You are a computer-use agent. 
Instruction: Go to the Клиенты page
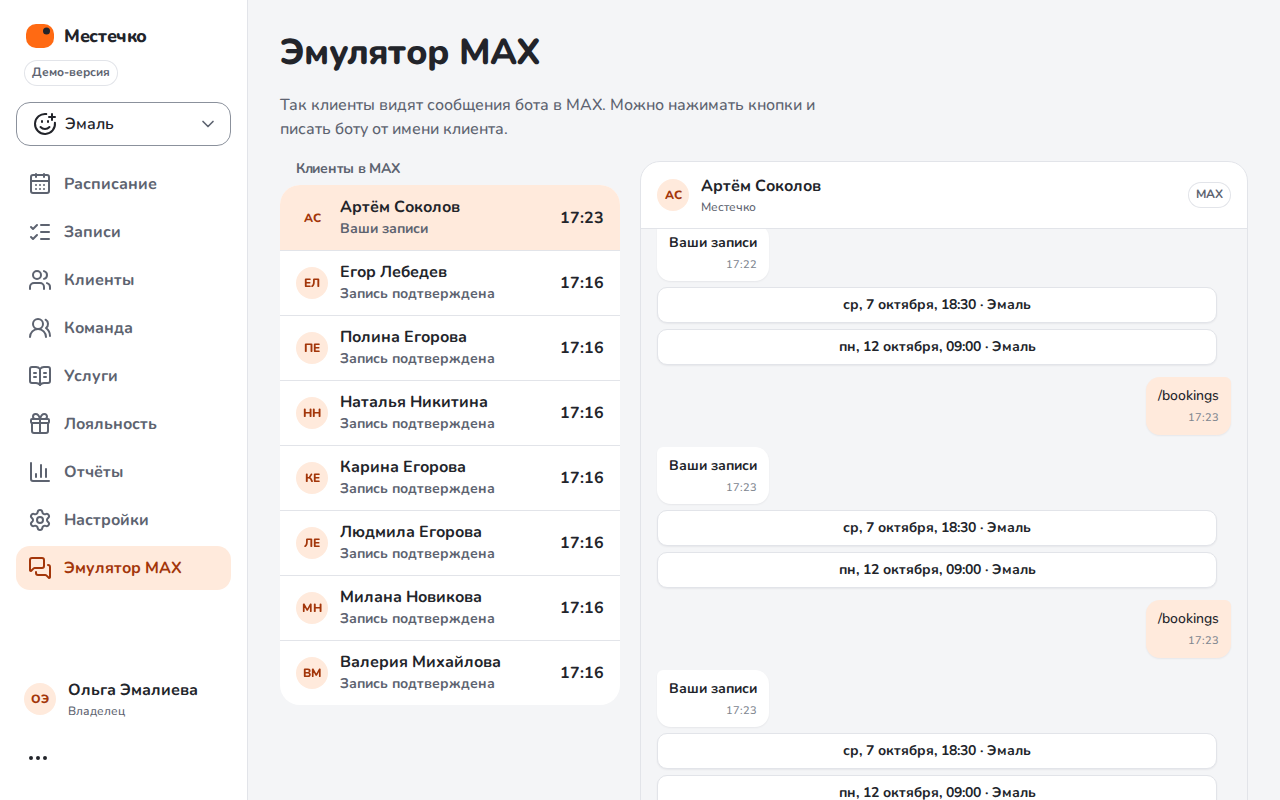coord(123,280)
